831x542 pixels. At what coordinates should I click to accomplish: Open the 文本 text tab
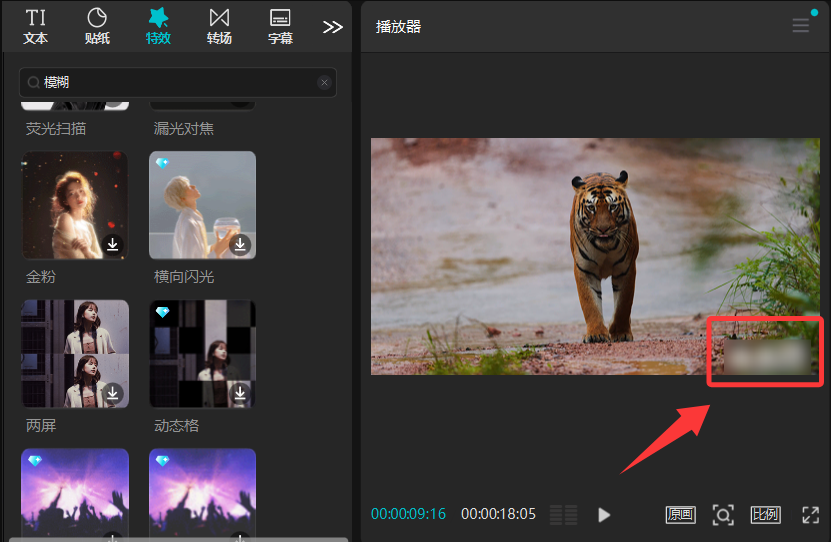click(36, 26)
